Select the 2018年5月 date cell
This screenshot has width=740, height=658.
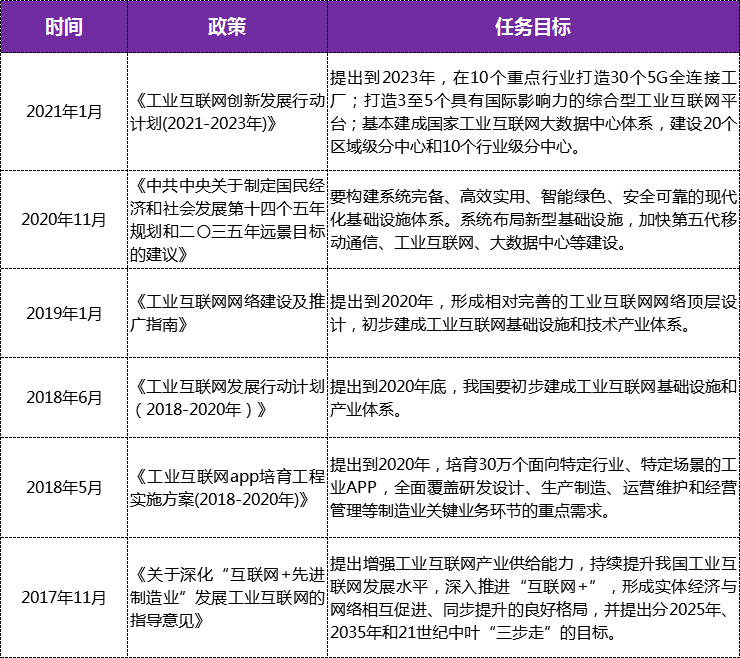pos(64,487)
